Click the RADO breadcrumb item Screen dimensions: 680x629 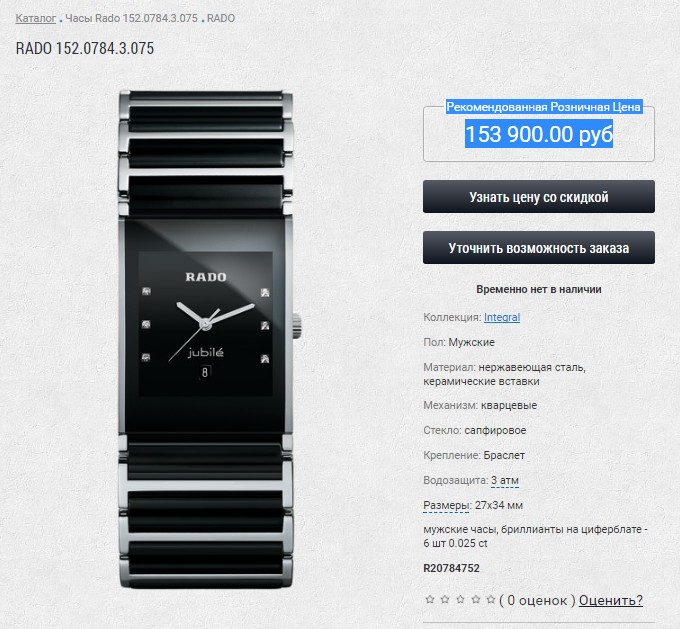(221, 18)
